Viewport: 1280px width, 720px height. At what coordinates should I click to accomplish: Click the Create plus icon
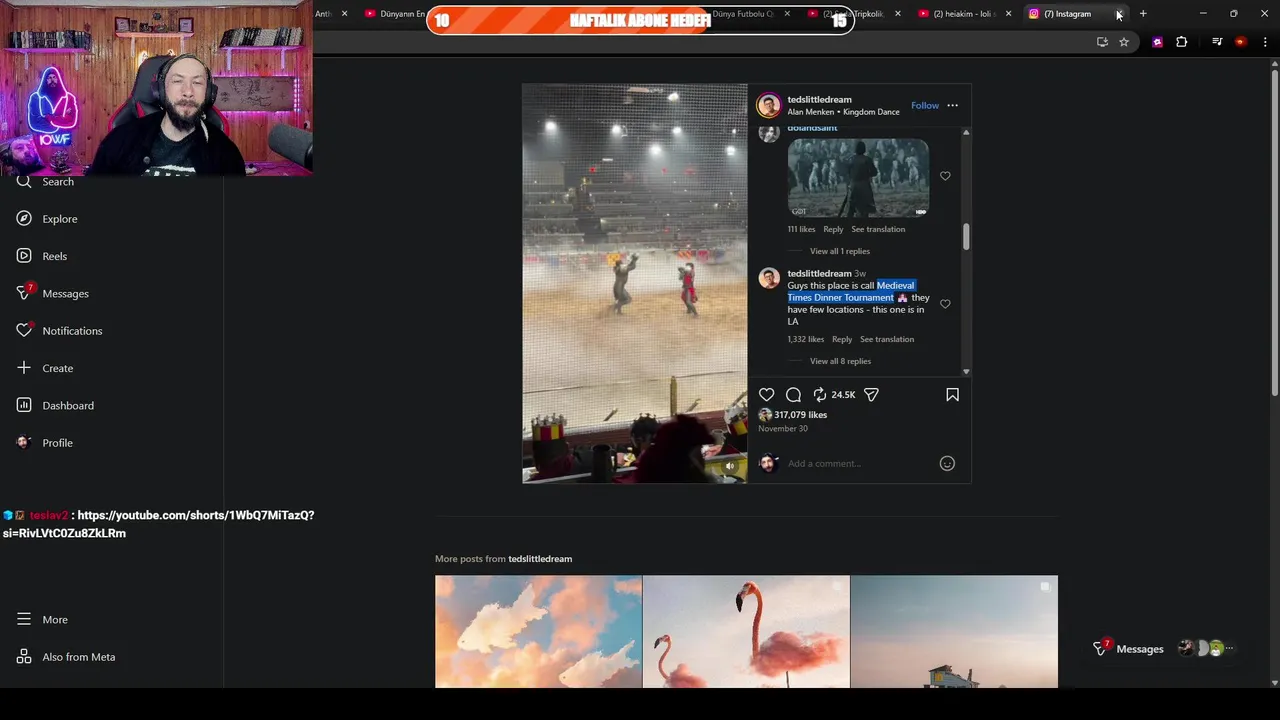click(x=24, y=368)
